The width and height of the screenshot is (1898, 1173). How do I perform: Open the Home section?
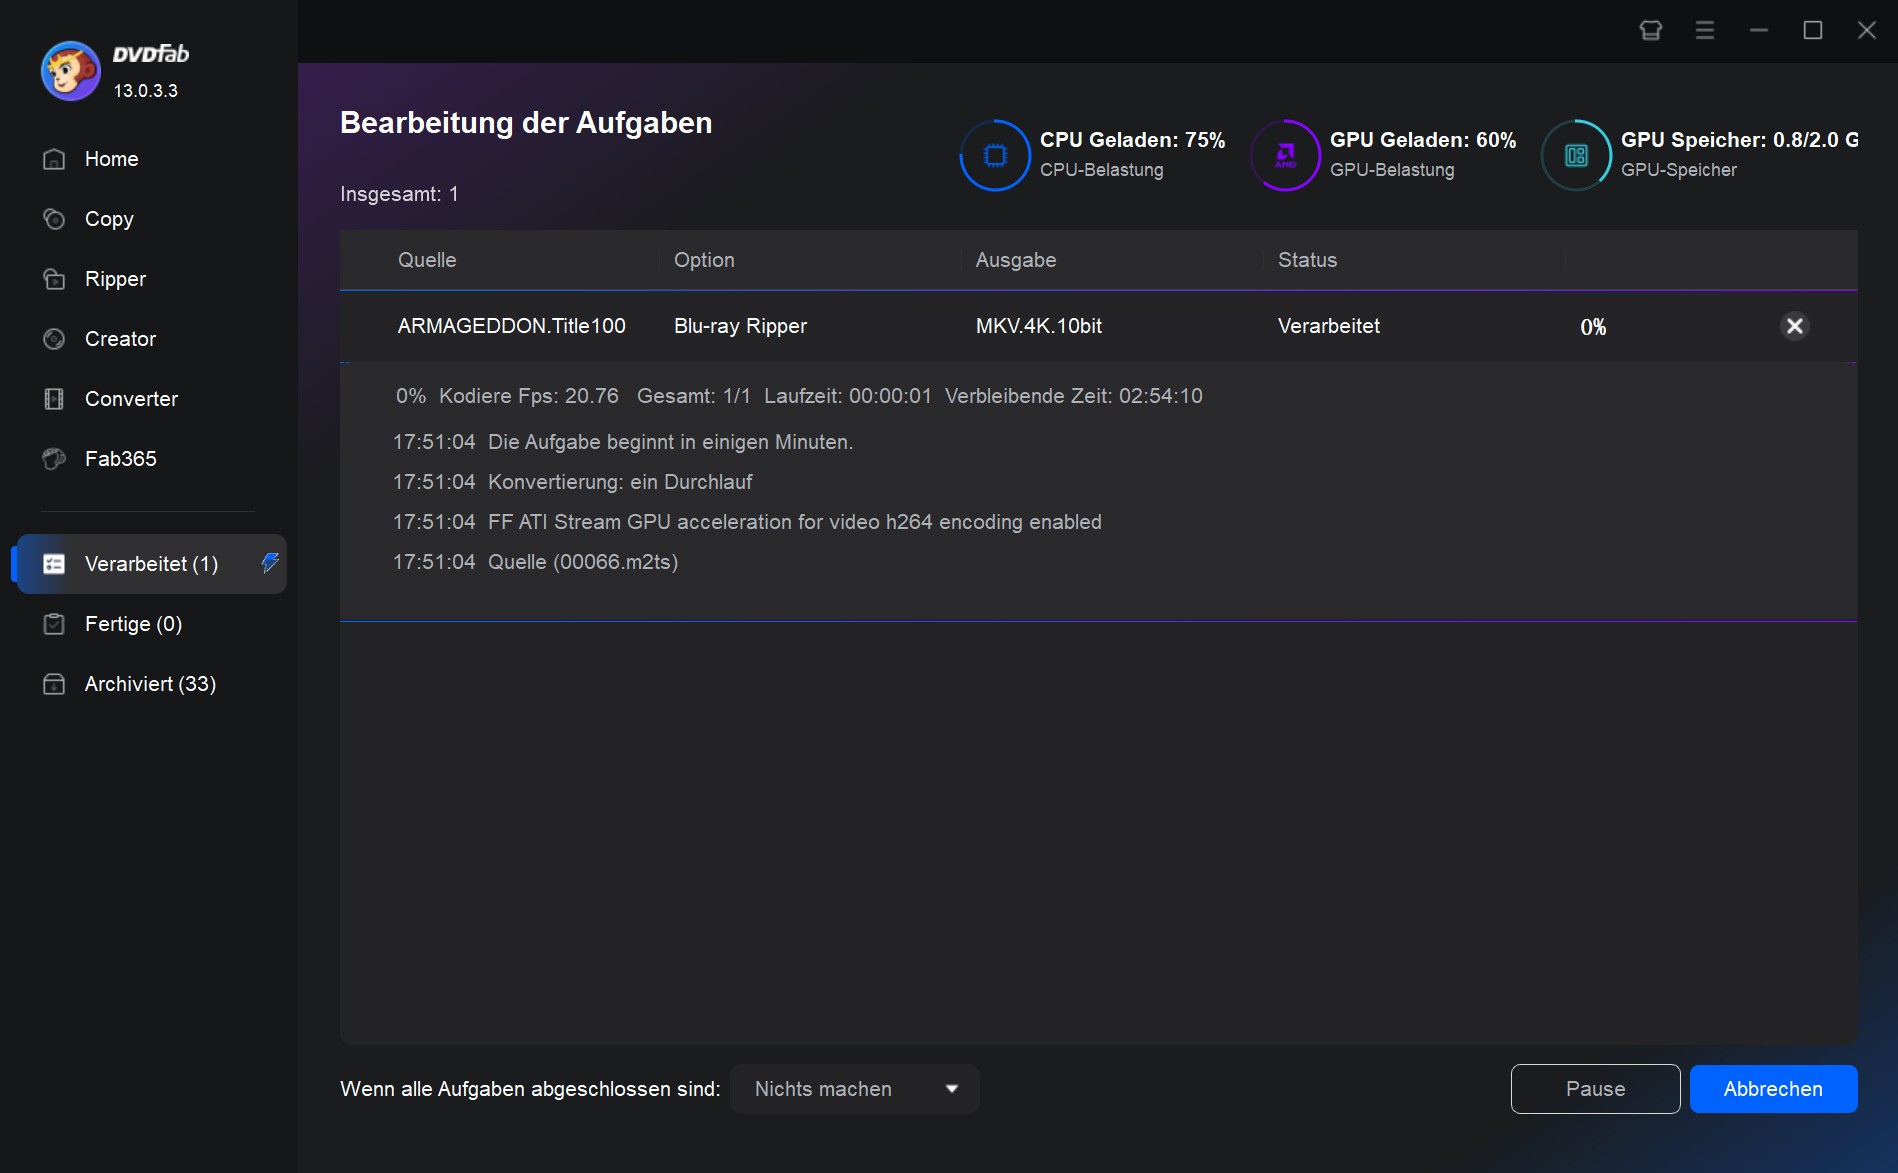click(x=150, y=159)
